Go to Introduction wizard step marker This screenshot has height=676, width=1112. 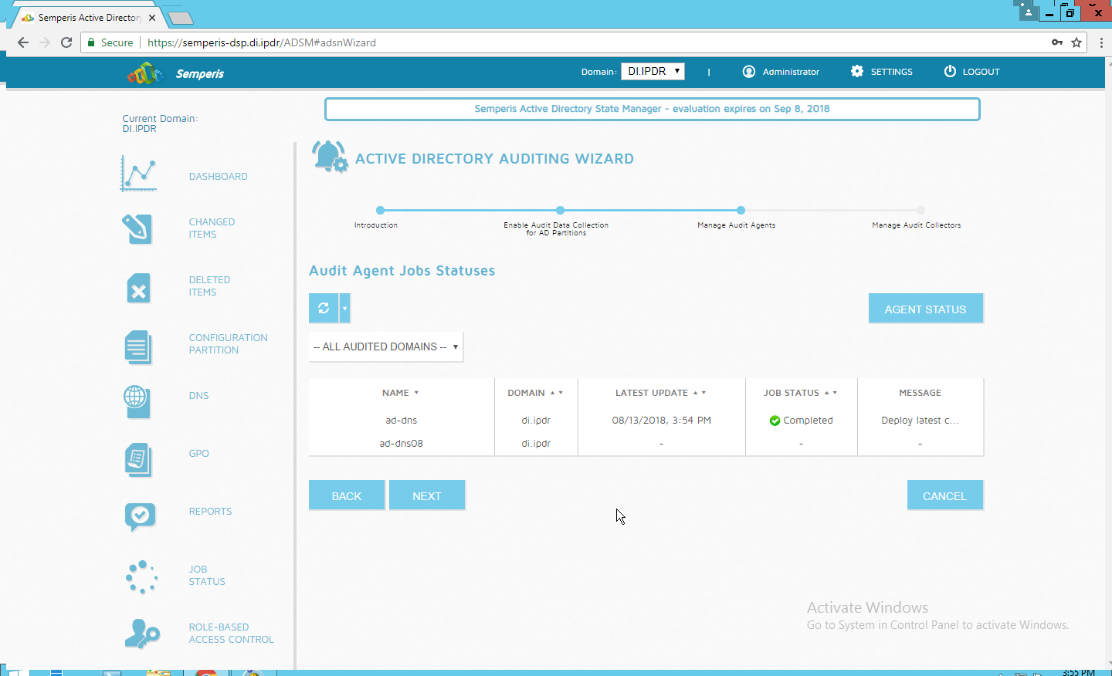click(380, 210)
